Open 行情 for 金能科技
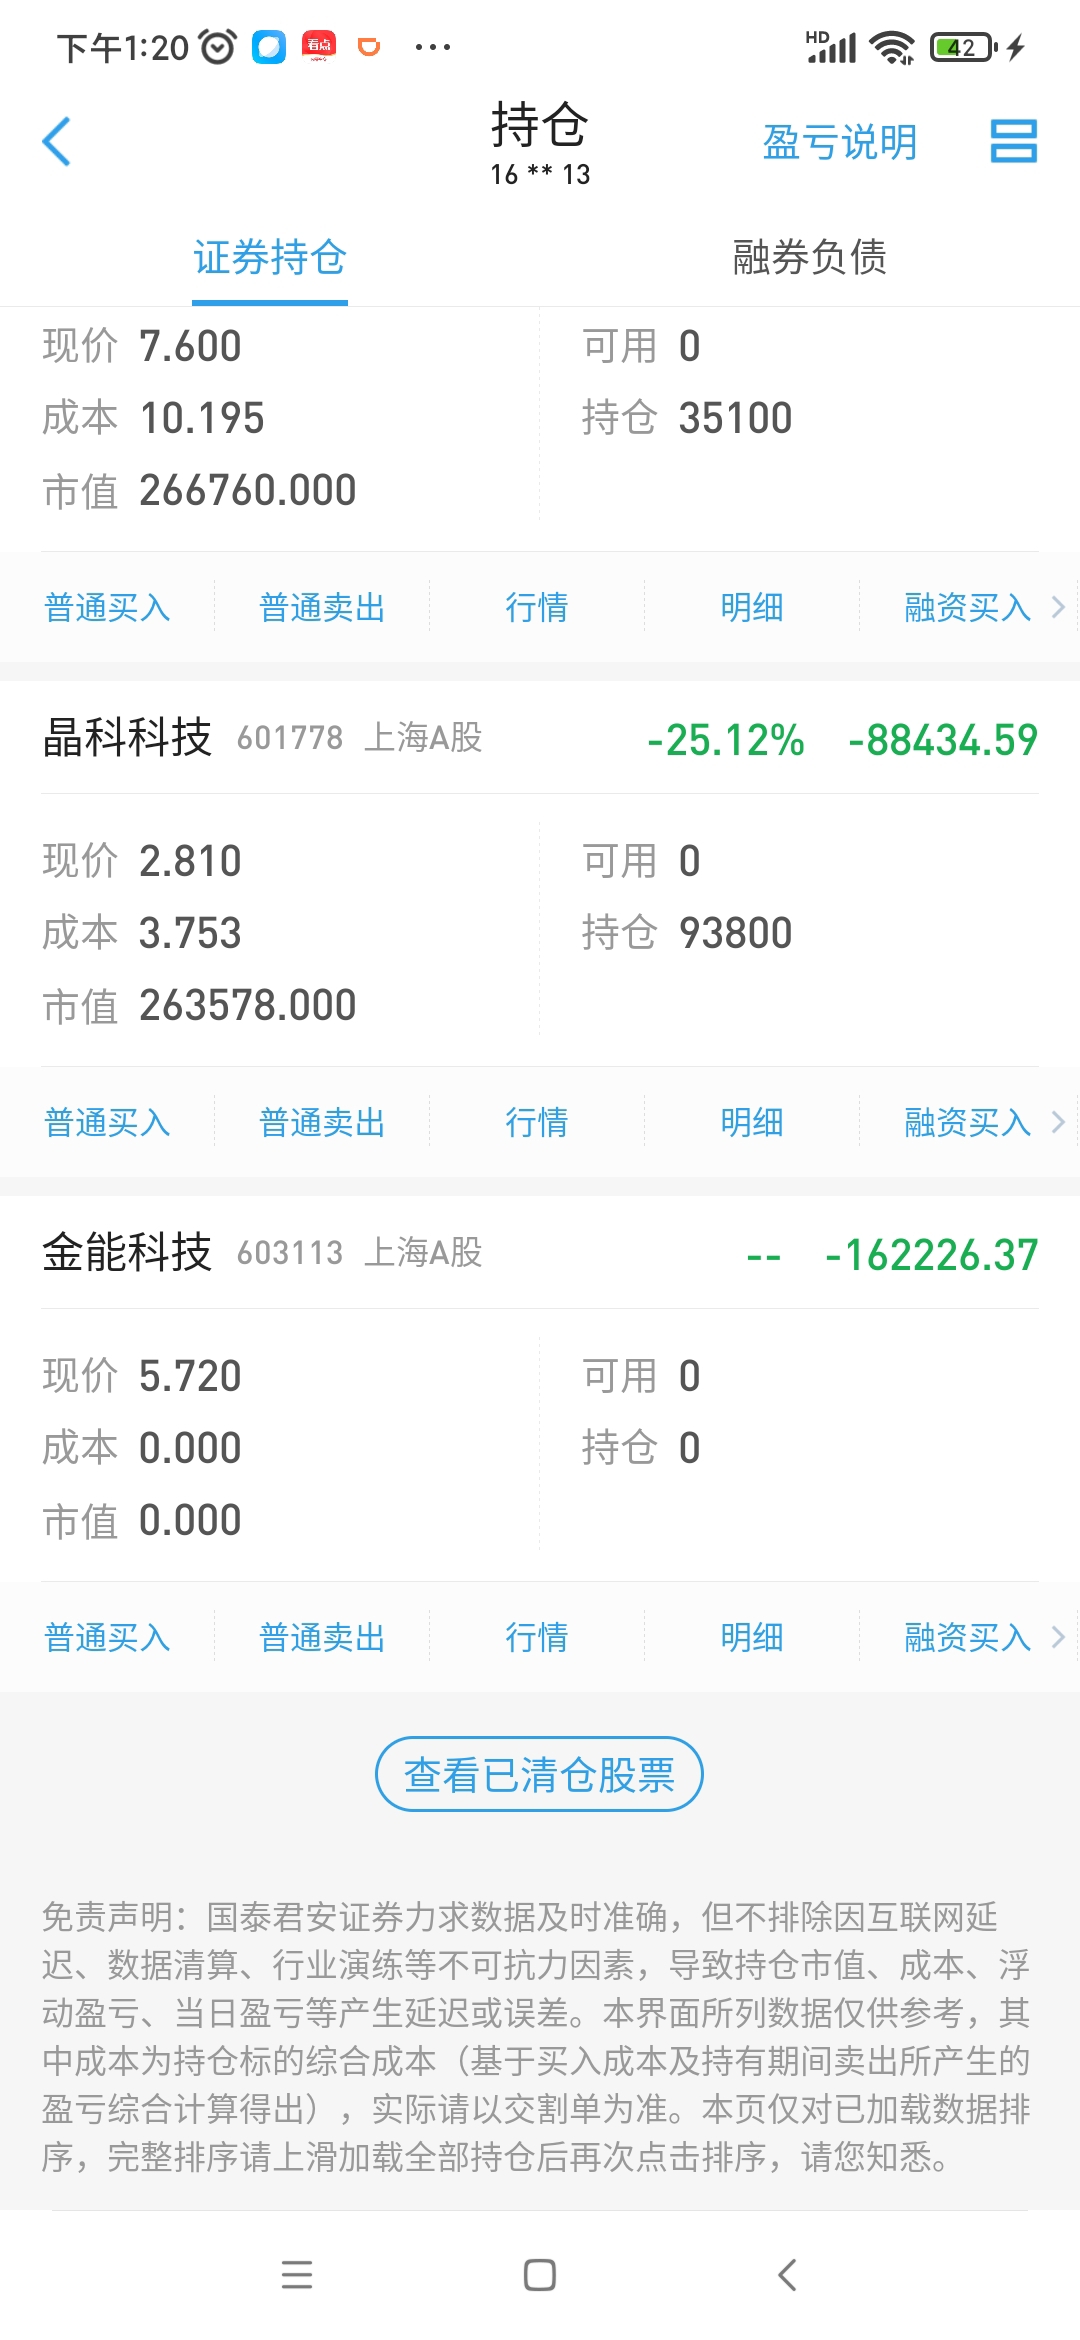Screen dimensions: 1080x2340 point(537,1637)
